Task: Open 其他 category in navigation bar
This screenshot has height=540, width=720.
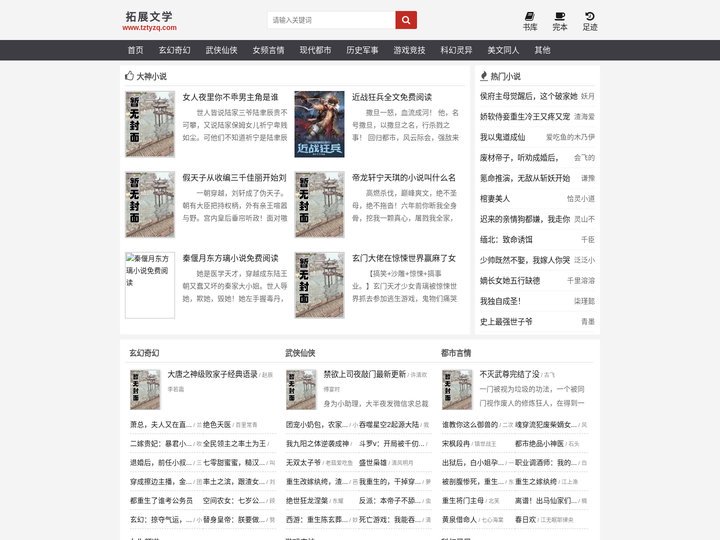Action: pos(542,50)
